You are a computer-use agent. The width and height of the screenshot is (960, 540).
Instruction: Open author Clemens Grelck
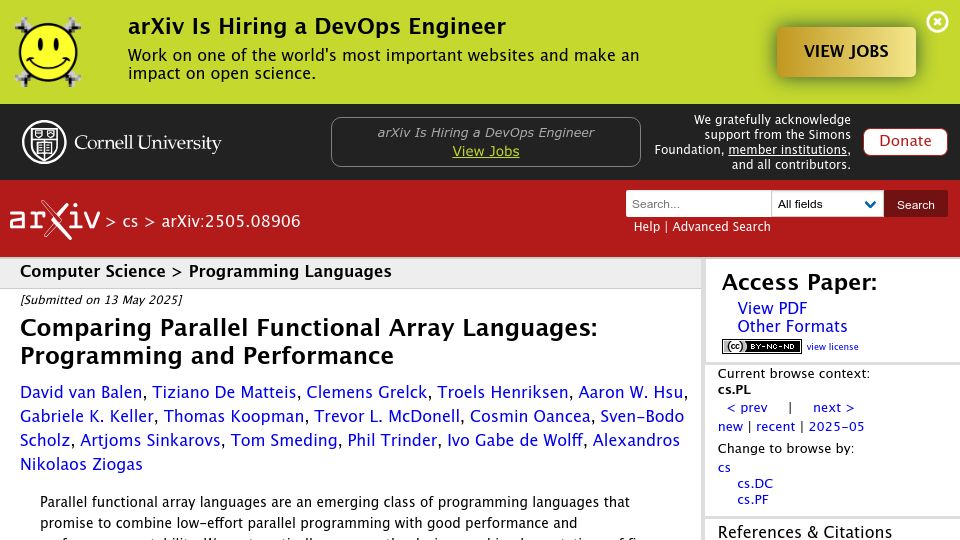(366, 392)
